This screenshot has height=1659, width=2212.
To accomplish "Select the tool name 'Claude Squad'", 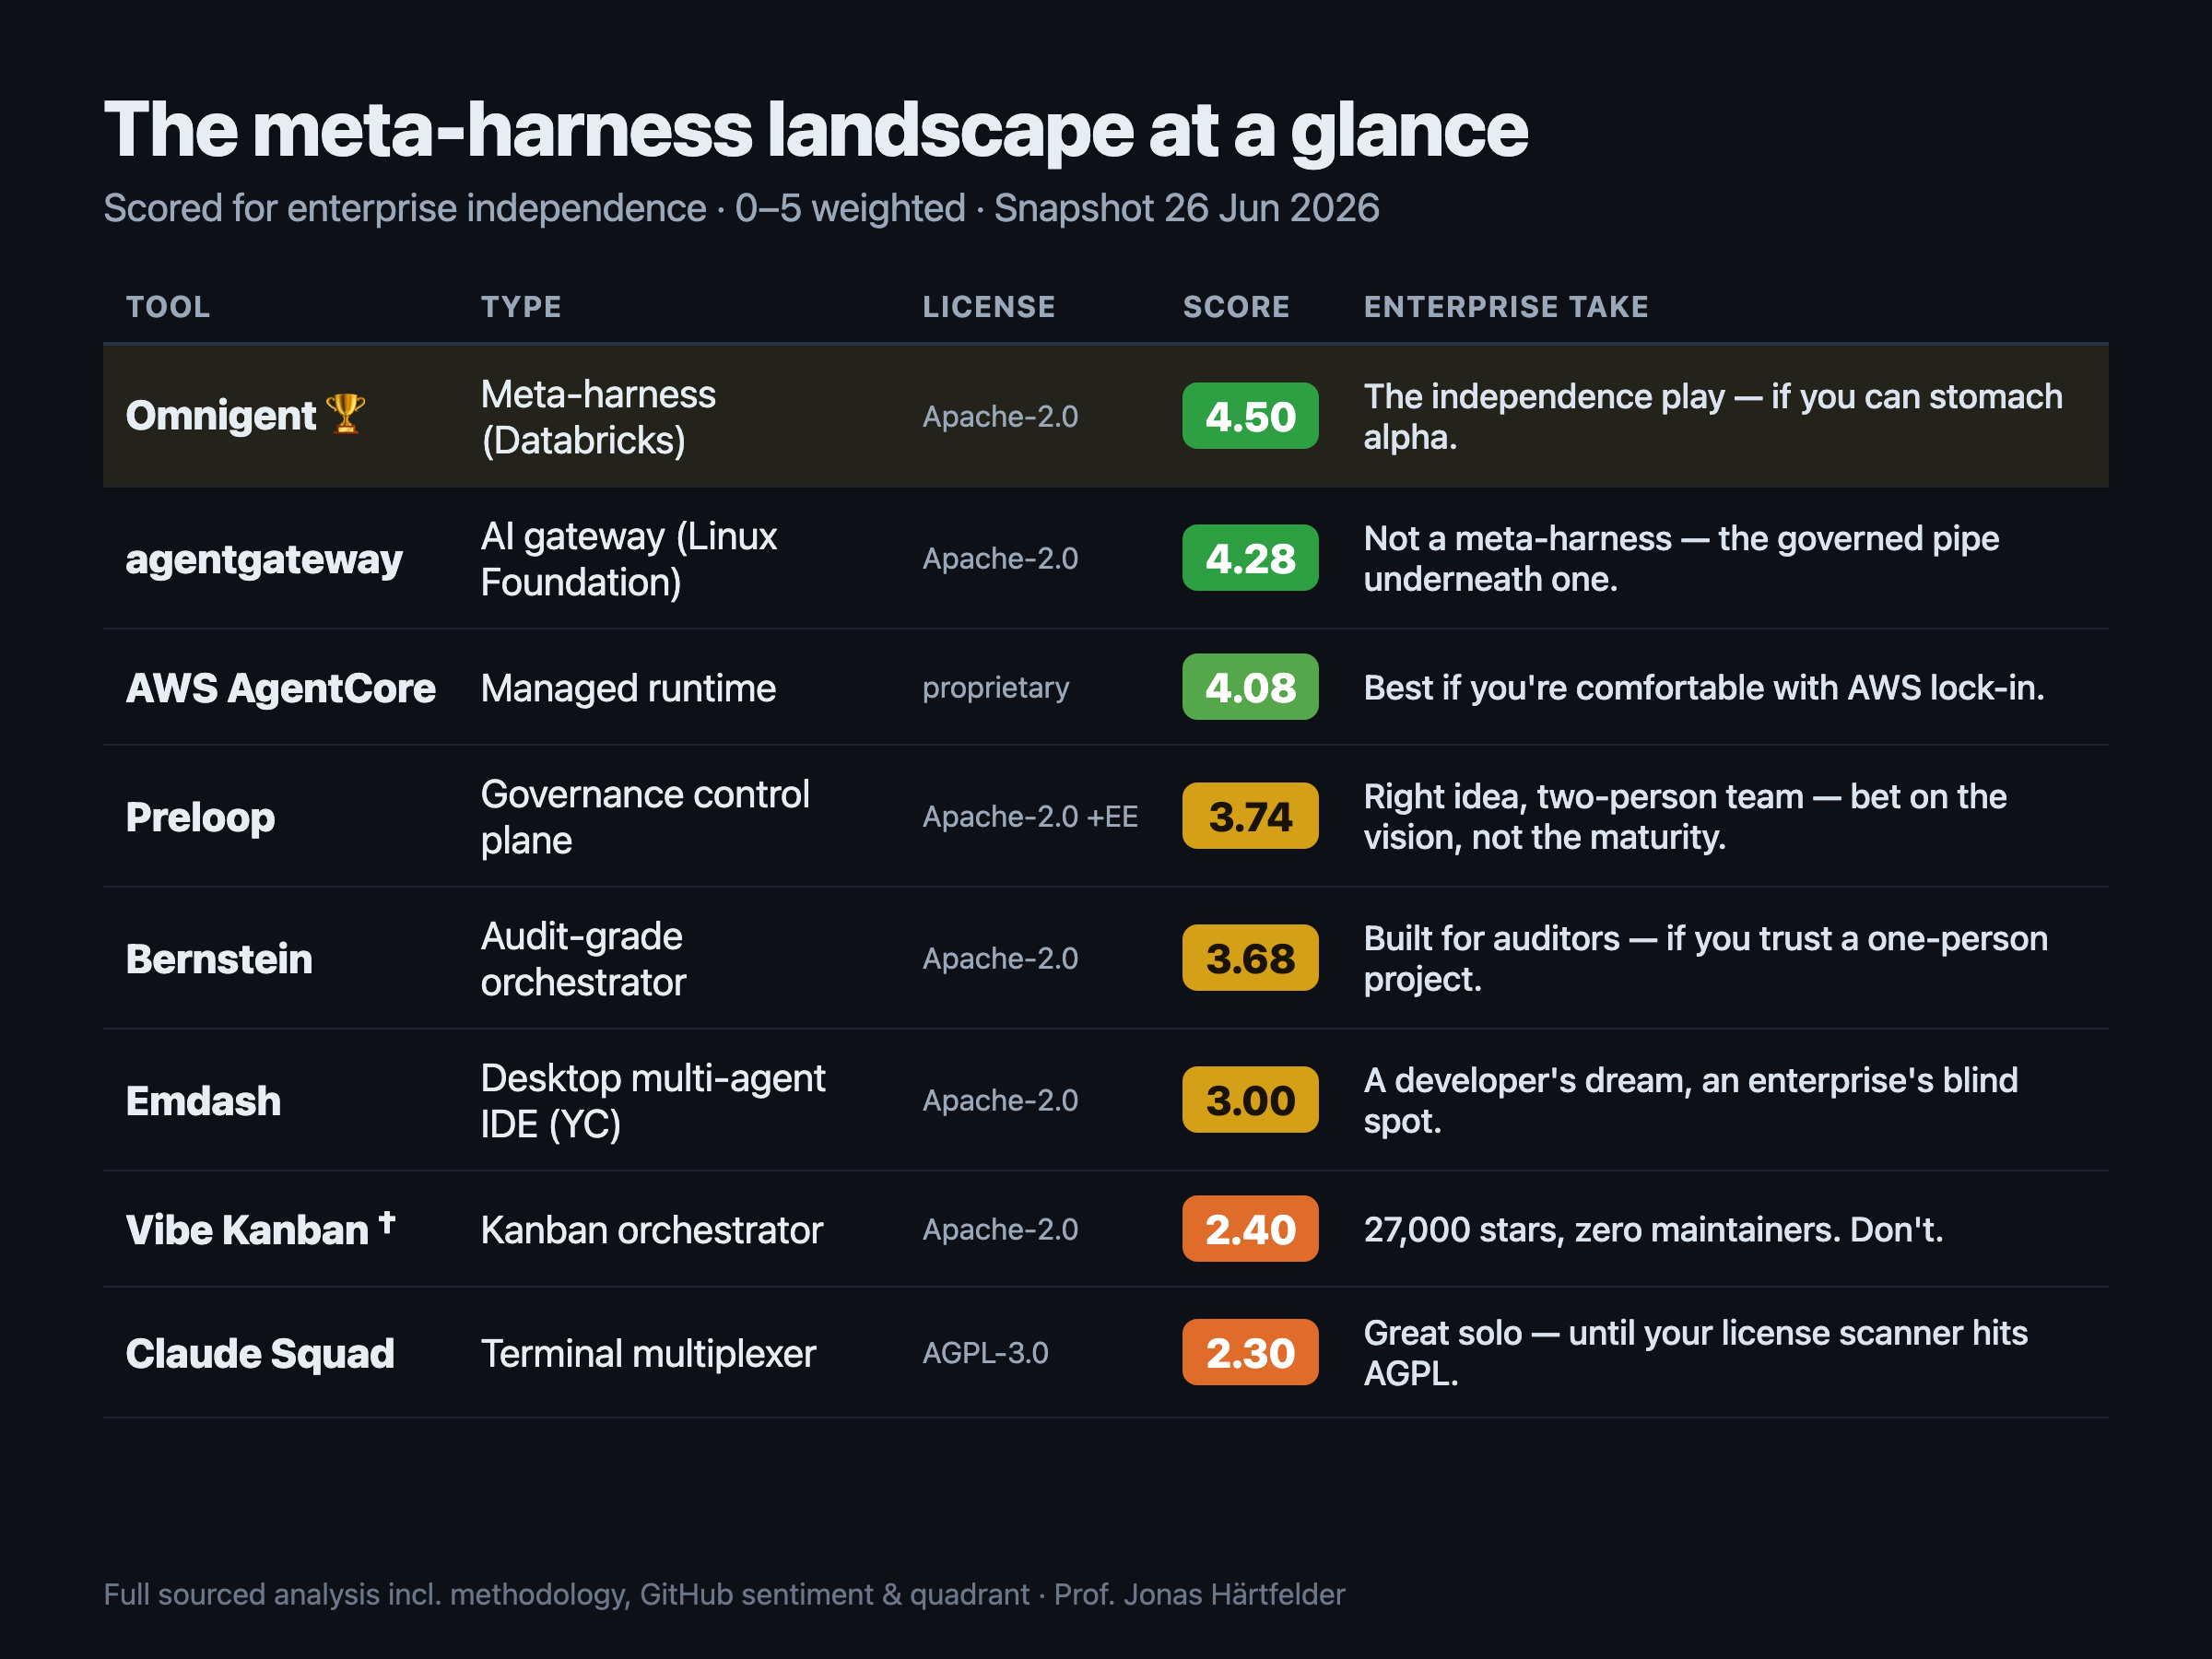I will pos(260,1354).
